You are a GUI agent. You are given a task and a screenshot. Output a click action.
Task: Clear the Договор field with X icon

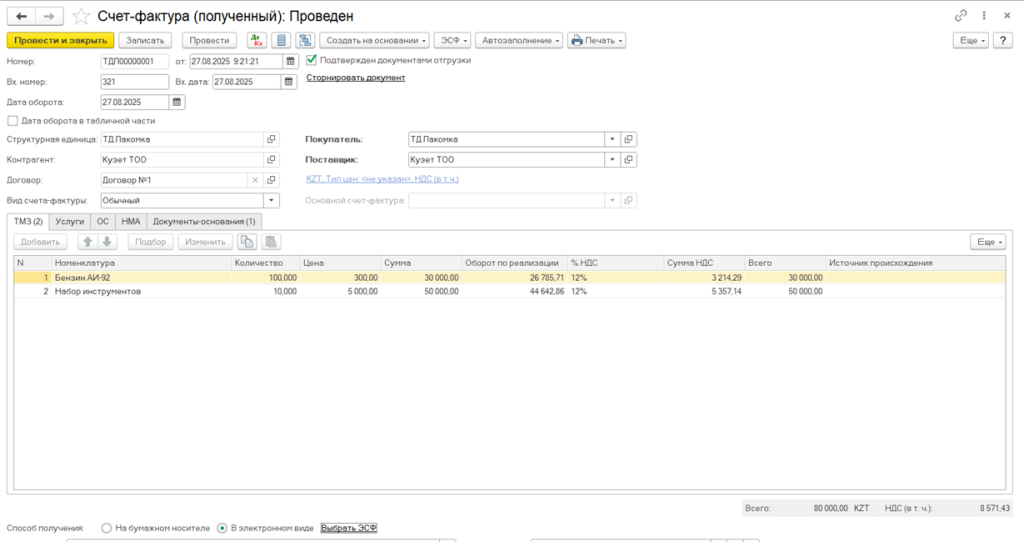255,180
